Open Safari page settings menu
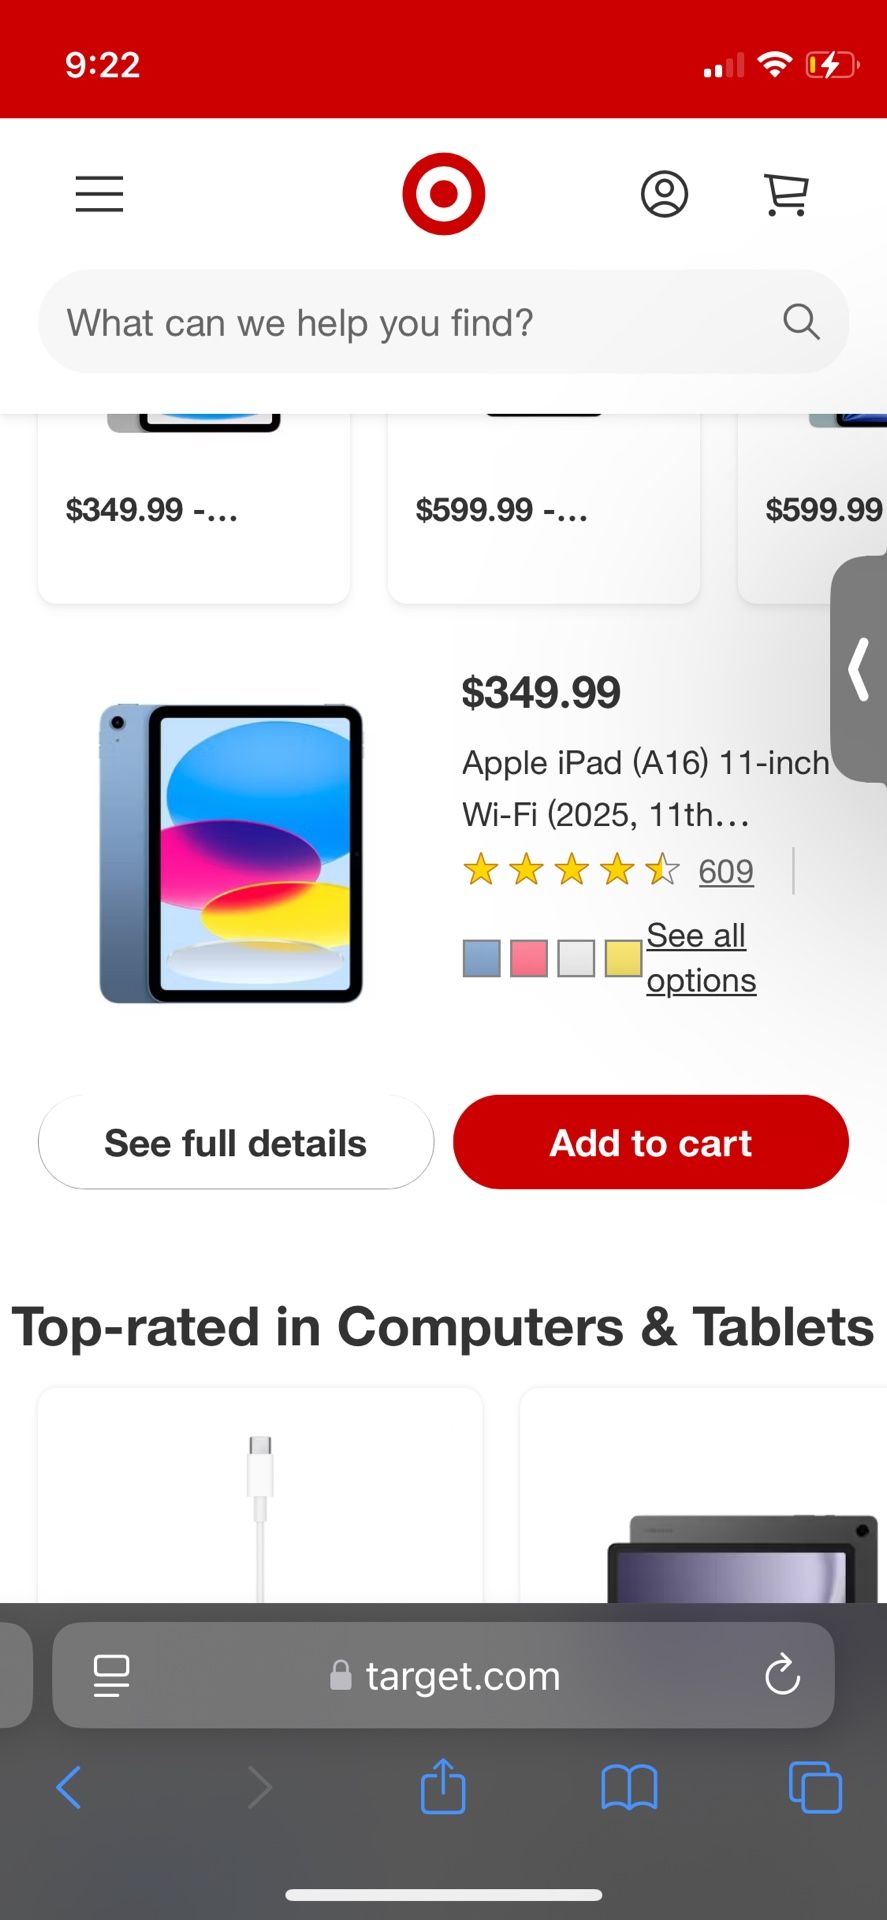 [x=111, y=1675]
